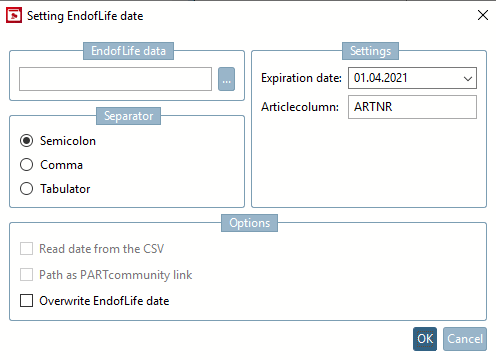Image resolution: width=496 pixels, height=360 pixels.
Task: Dismiss the dialog via Cancel button
Action: 465,339
